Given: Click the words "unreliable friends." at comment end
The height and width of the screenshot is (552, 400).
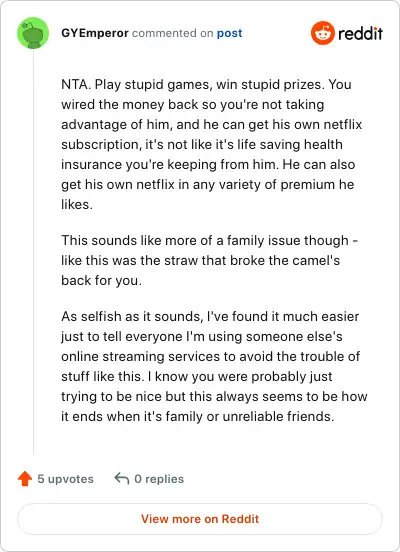Looking at the screenshot, I should coord(278,416).
